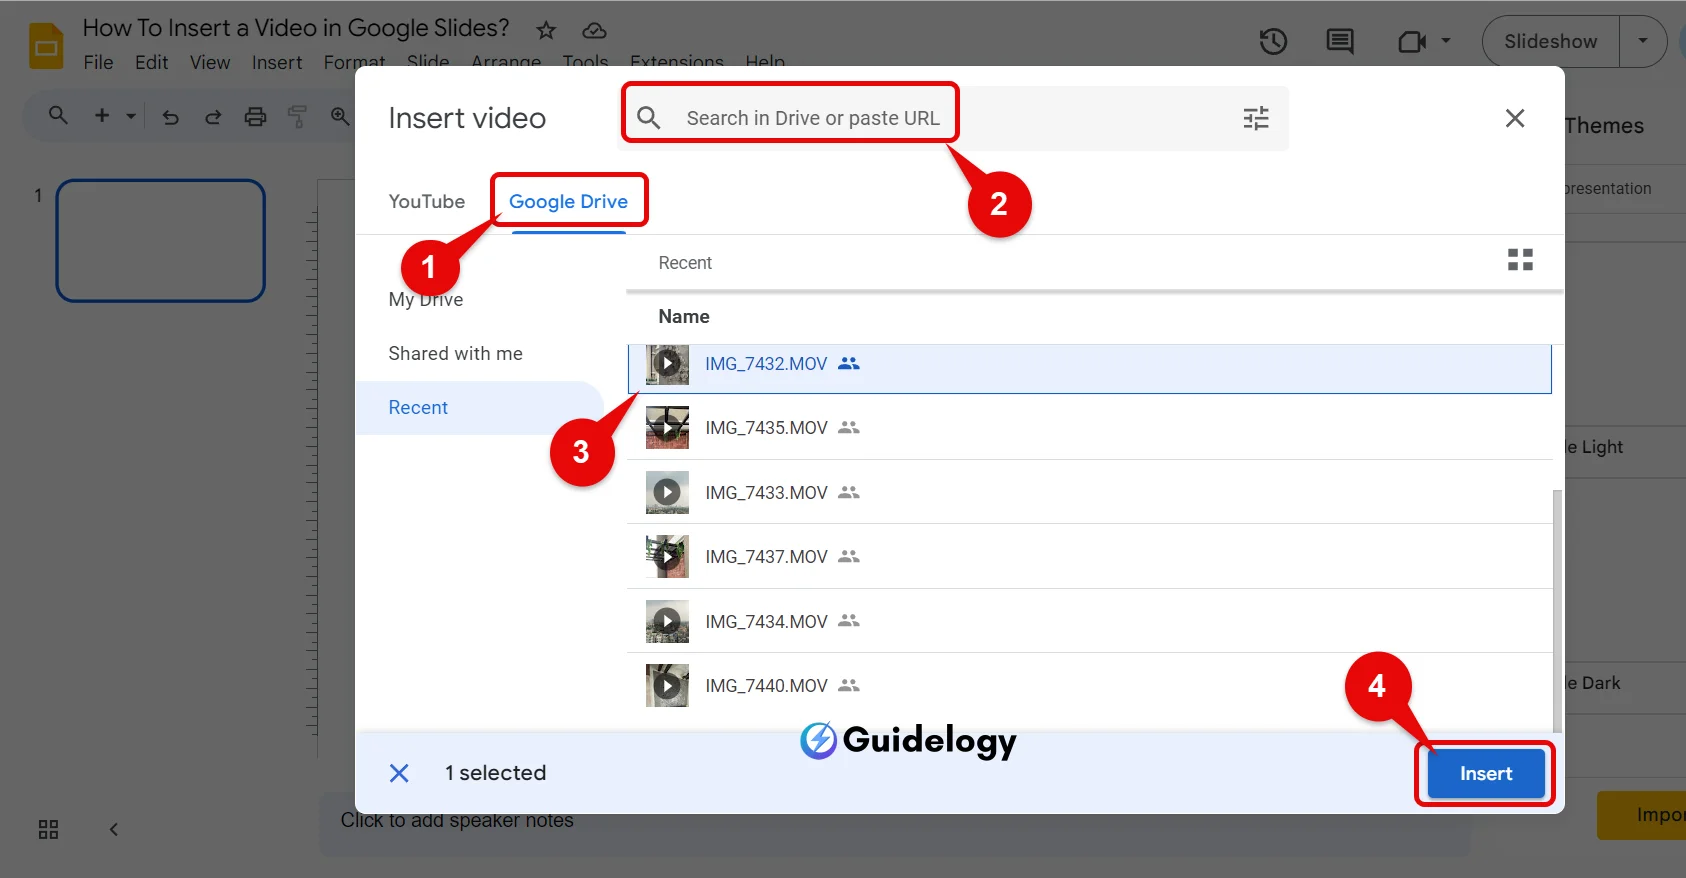Add a new slide with plus icon

pos(102,116)
